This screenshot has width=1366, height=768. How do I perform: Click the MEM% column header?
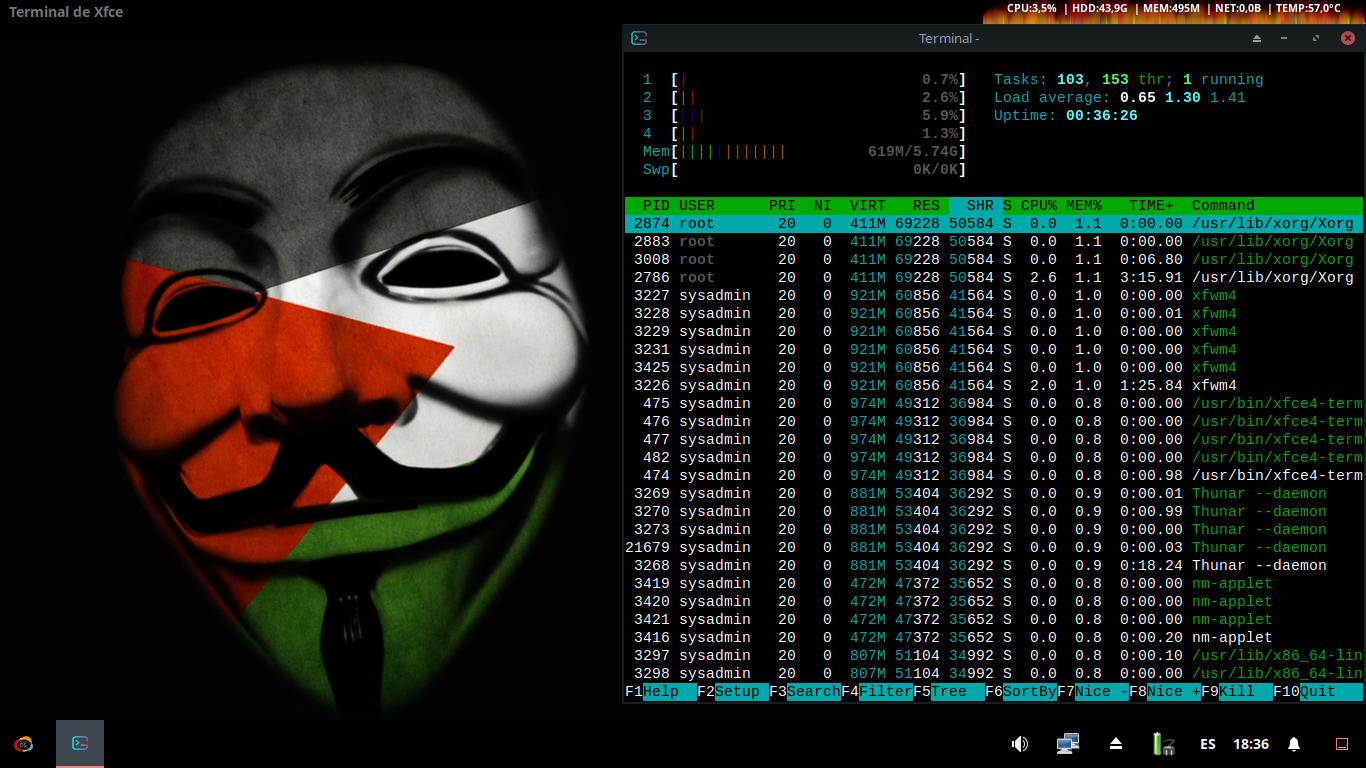coord(1083,205)
